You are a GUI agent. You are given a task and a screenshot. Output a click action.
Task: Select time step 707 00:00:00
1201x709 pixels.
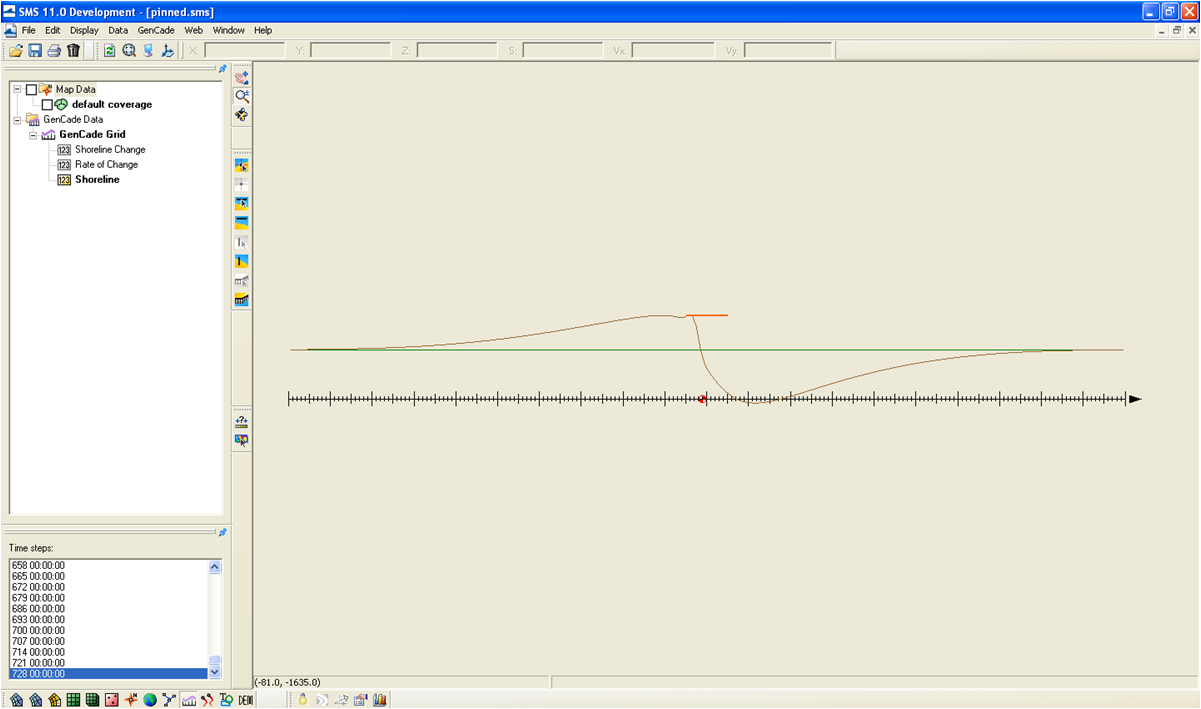pyautogui.click(x=38, y=641)
